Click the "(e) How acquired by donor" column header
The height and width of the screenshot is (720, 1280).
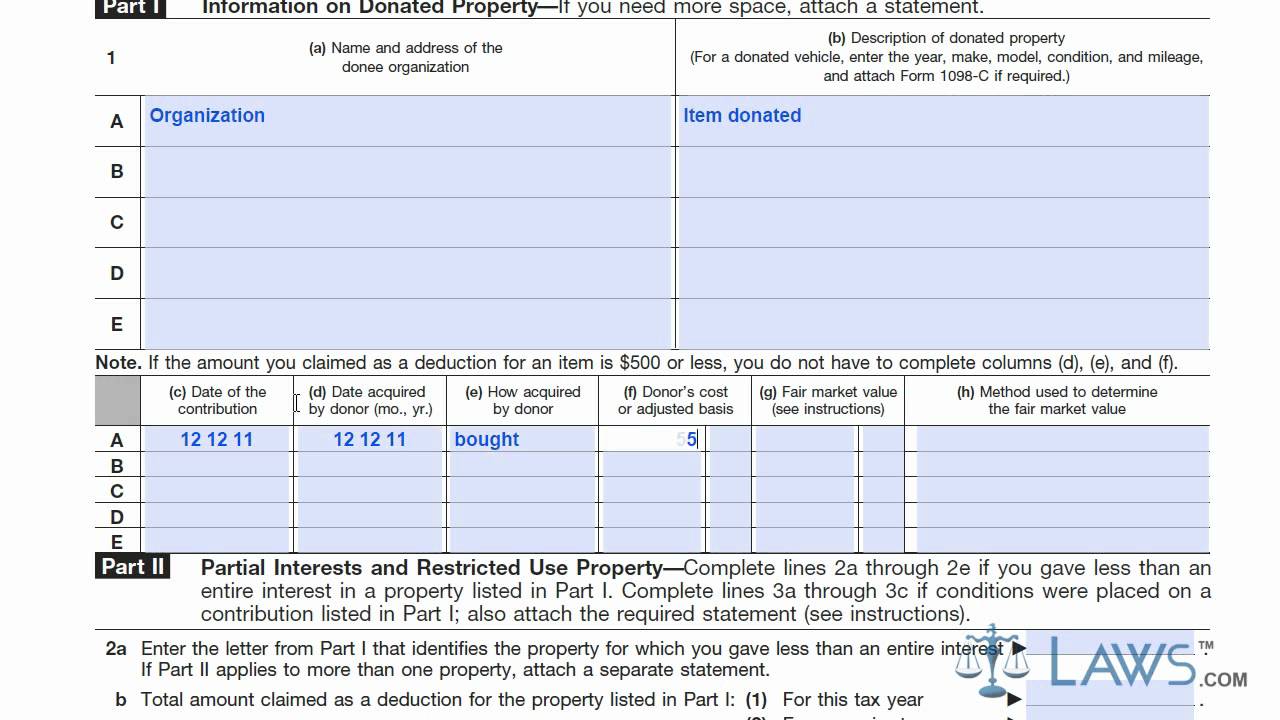(x=523, y=400)
